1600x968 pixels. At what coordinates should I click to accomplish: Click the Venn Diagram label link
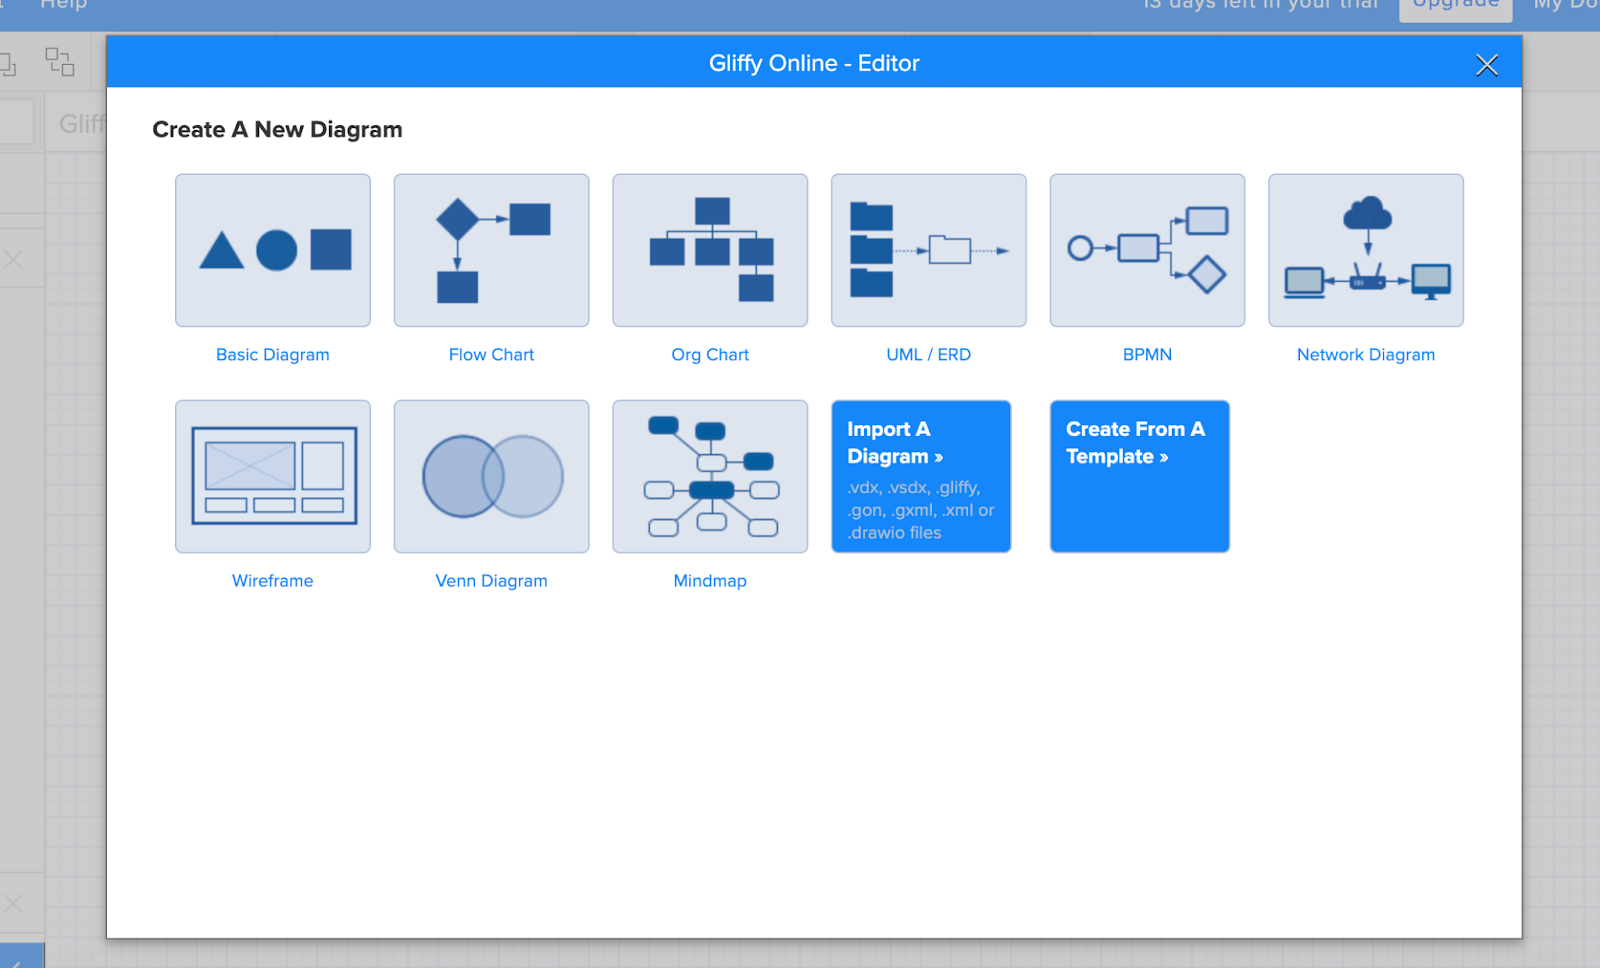(x=491, y=581)
